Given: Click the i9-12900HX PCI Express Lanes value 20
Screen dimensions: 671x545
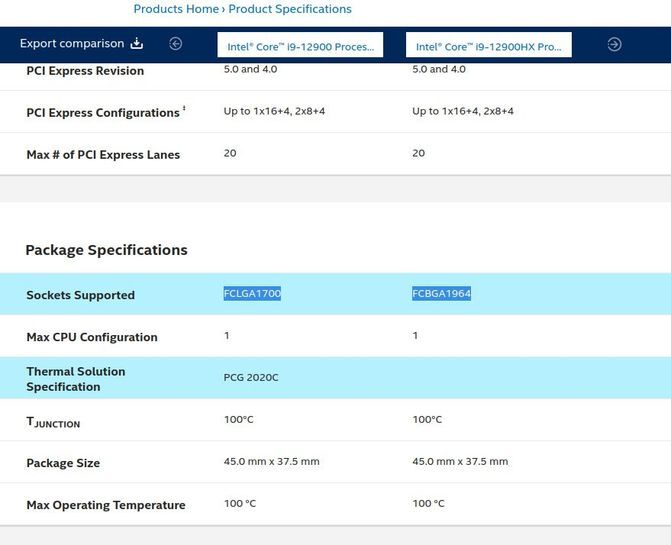Looking at the screenshot, I should 419,153.
